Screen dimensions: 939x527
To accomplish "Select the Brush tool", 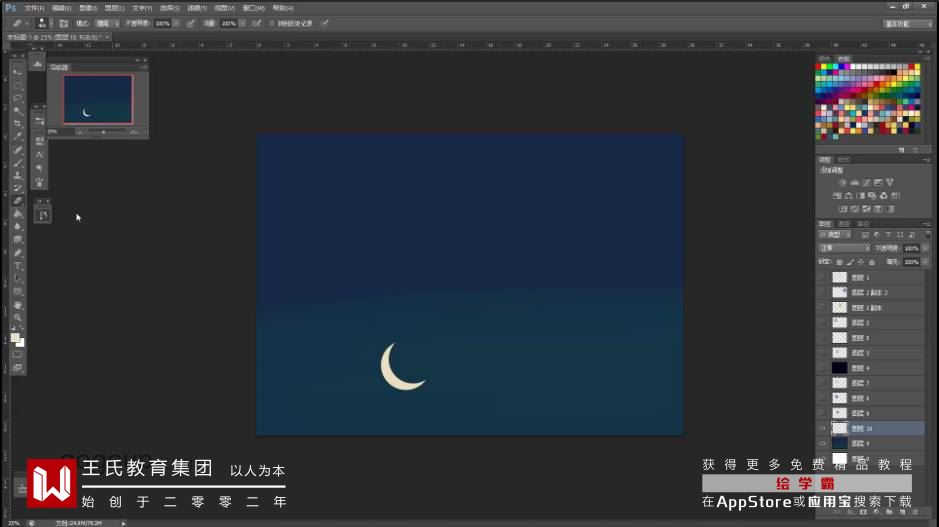I will (x=18, y=163).
